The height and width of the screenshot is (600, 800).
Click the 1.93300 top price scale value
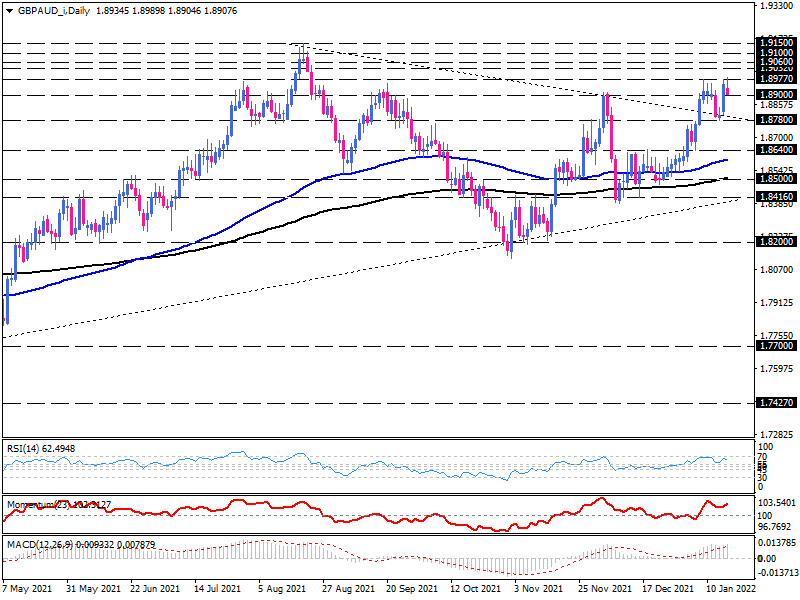point(777,6)
